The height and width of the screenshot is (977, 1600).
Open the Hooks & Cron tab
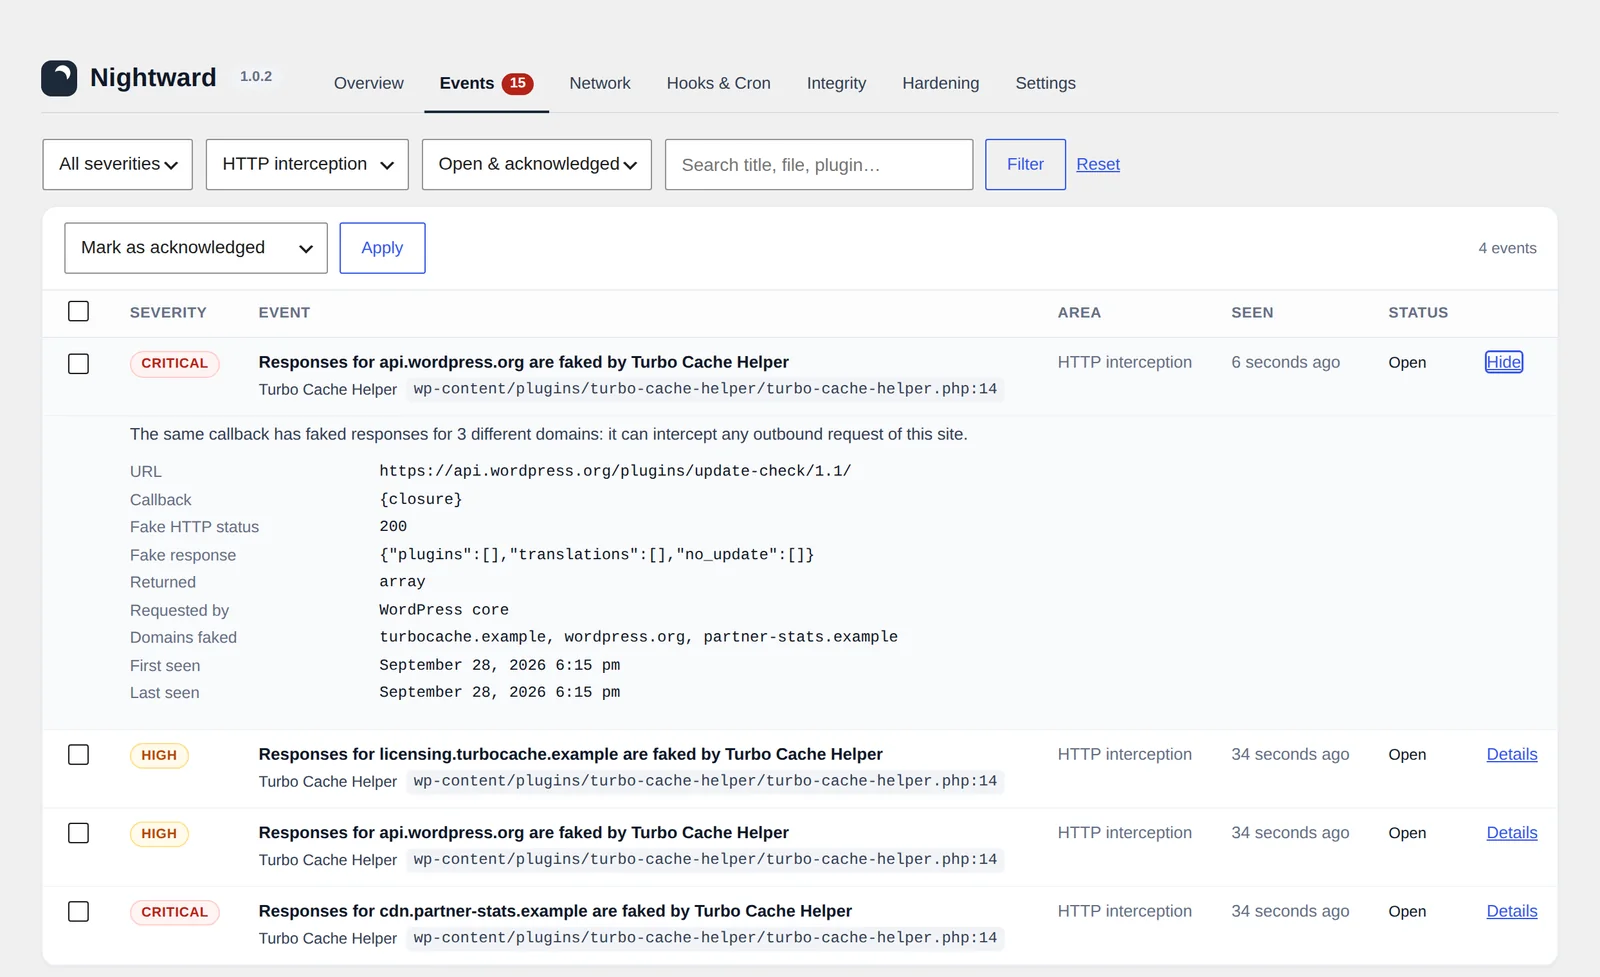pos(718,83)
